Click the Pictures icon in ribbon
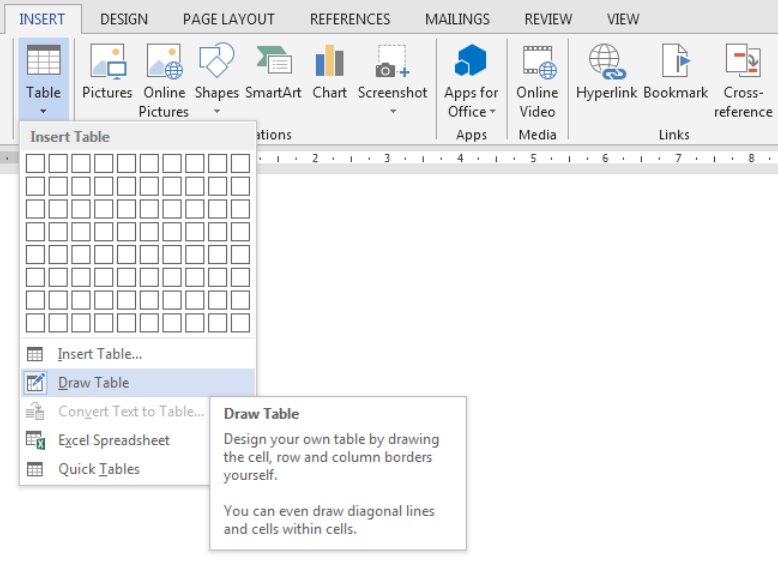 107,63
